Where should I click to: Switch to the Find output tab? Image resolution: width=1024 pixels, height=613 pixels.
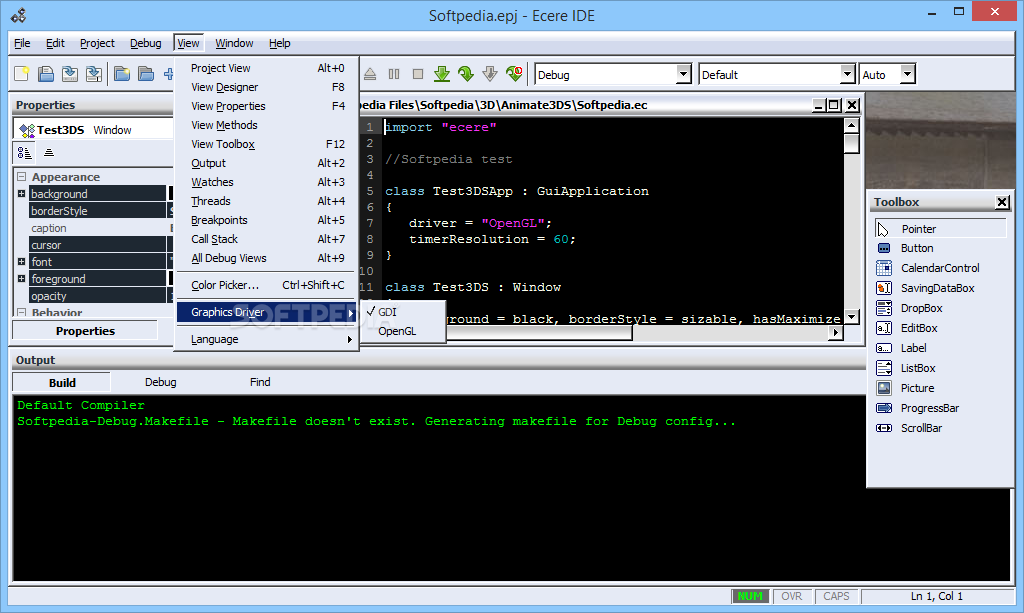click(x=260, y=382)
